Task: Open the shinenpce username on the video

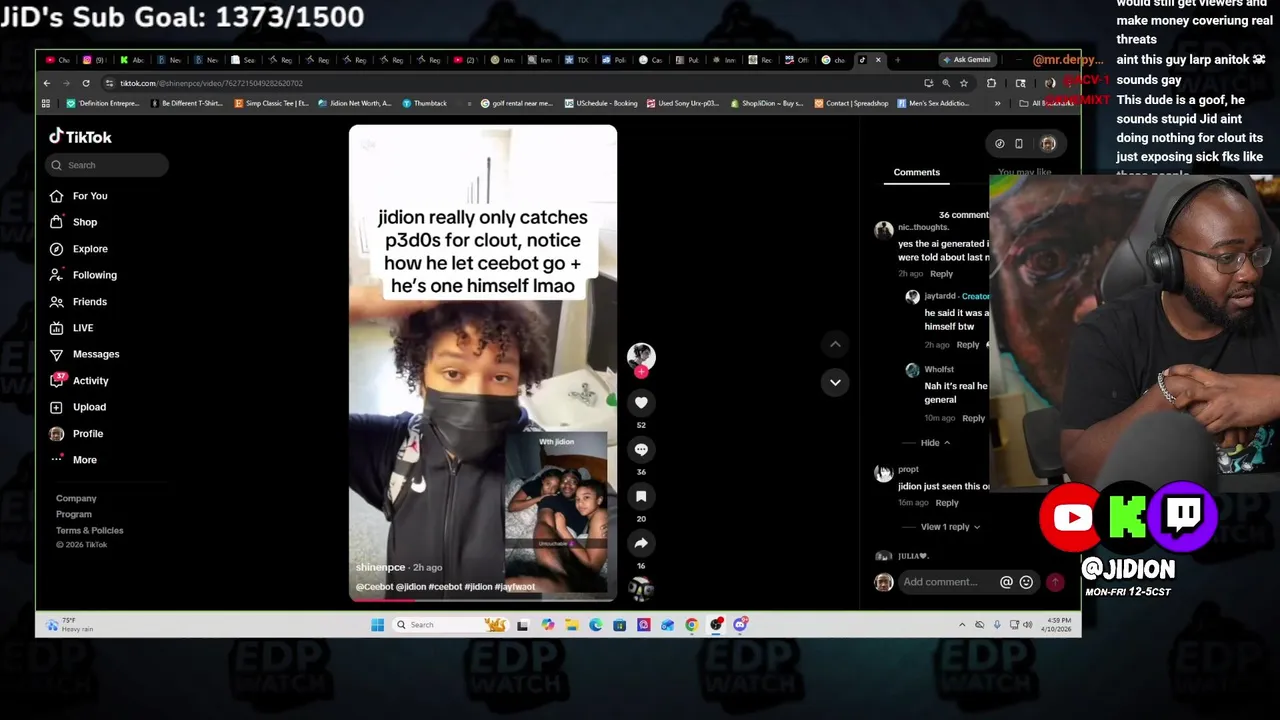Action: (380, 568)
